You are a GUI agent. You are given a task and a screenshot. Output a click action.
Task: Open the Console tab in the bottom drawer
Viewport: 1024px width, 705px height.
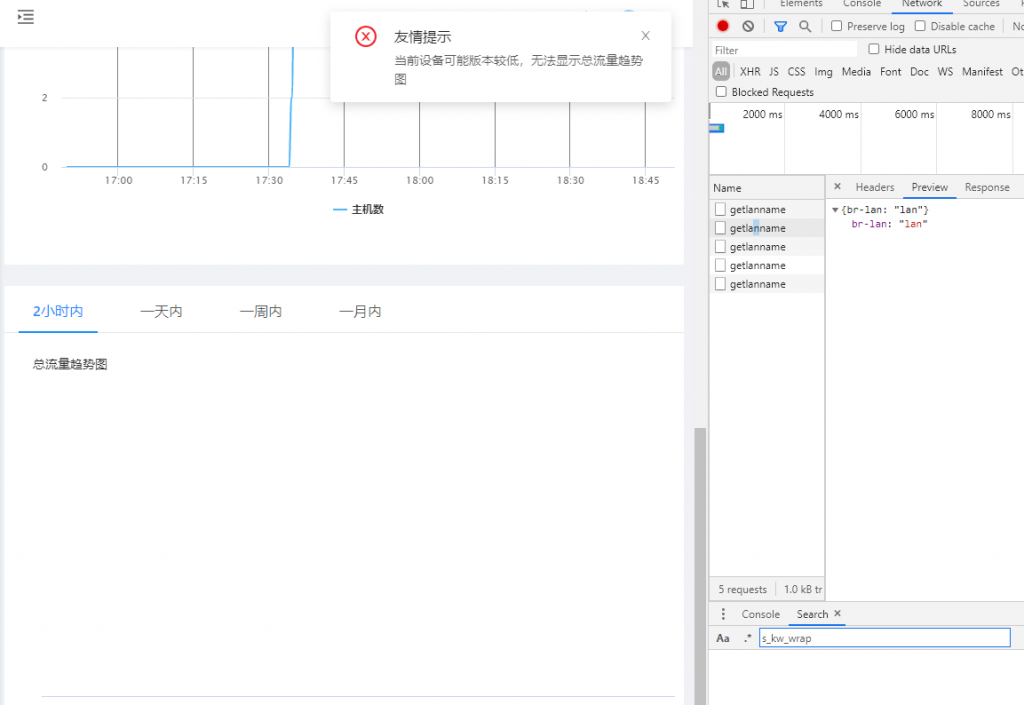(x=760, y=614)
